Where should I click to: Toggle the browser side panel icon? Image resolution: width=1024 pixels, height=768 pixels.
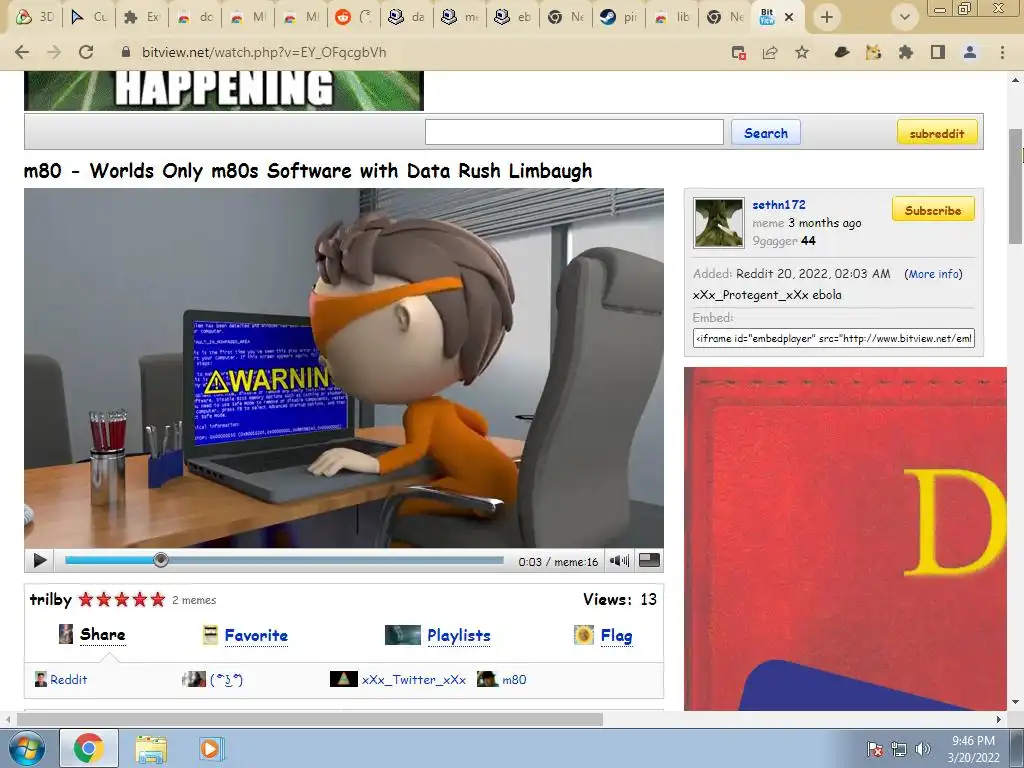coord(938,53)
